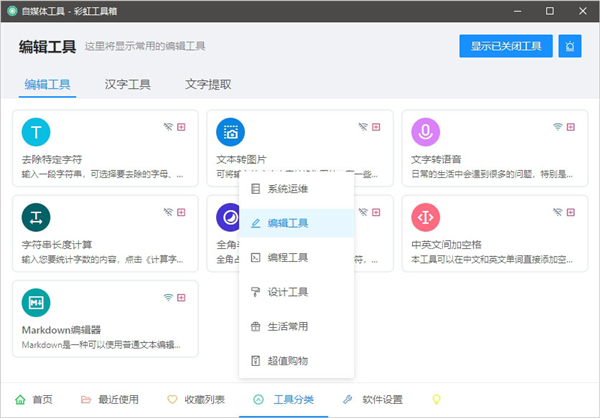Screen dimensions: 600x418
Task: Switch to the 文字提取 tab
Action: pos(208,85)
